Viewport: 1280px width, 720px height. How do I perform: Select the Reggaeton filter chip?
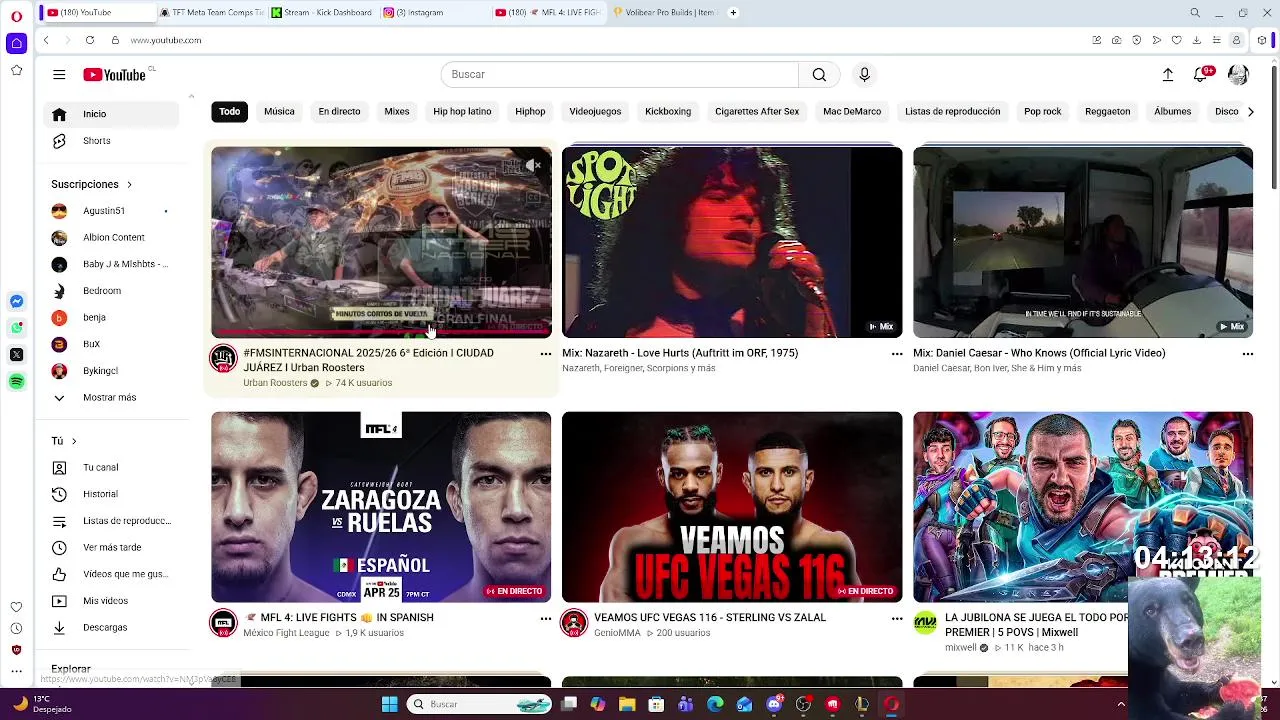pyautogui.click(x=1107, y=112)
